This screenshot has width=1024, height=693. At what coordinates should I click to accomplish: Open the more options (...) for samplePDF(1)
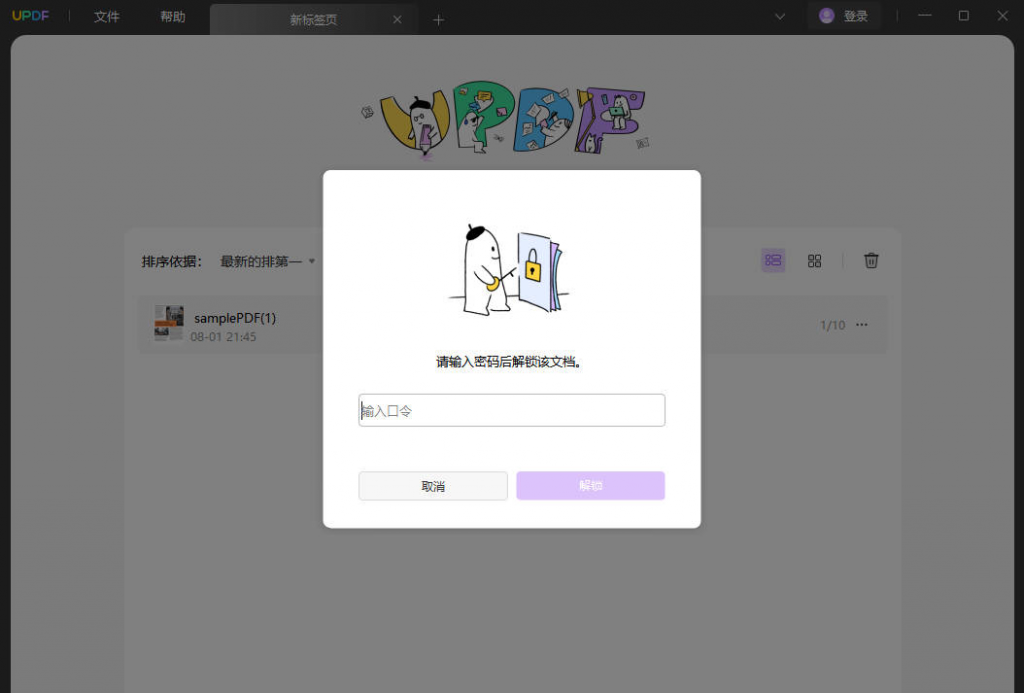pyautogui.click(x=862, y=325)
